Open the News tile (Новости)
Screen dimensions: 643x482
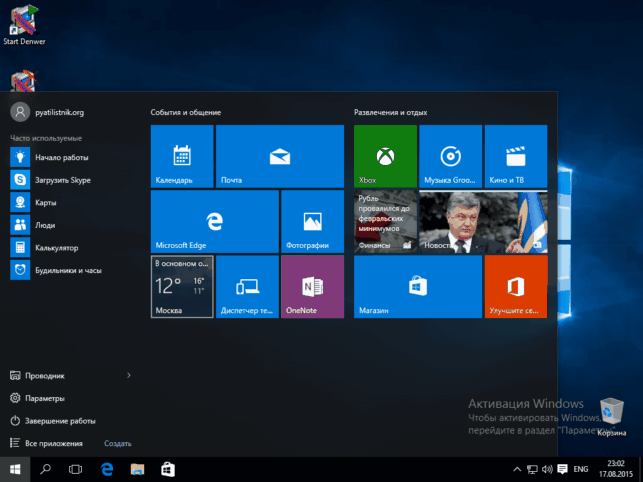point(483,222)
